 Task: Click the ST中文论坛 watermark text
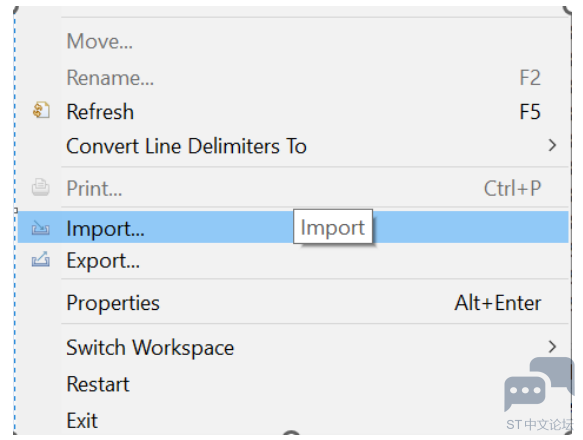pyautogui.click(x=539, y=424)
